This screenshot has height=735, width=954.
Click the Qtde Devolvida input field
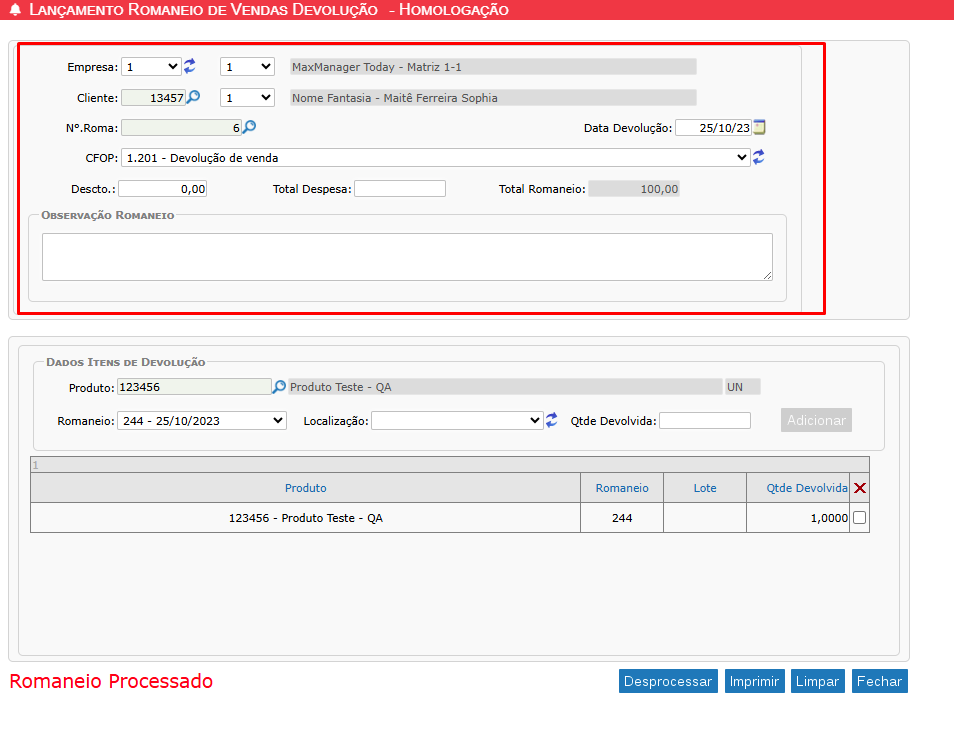point(704,421)
